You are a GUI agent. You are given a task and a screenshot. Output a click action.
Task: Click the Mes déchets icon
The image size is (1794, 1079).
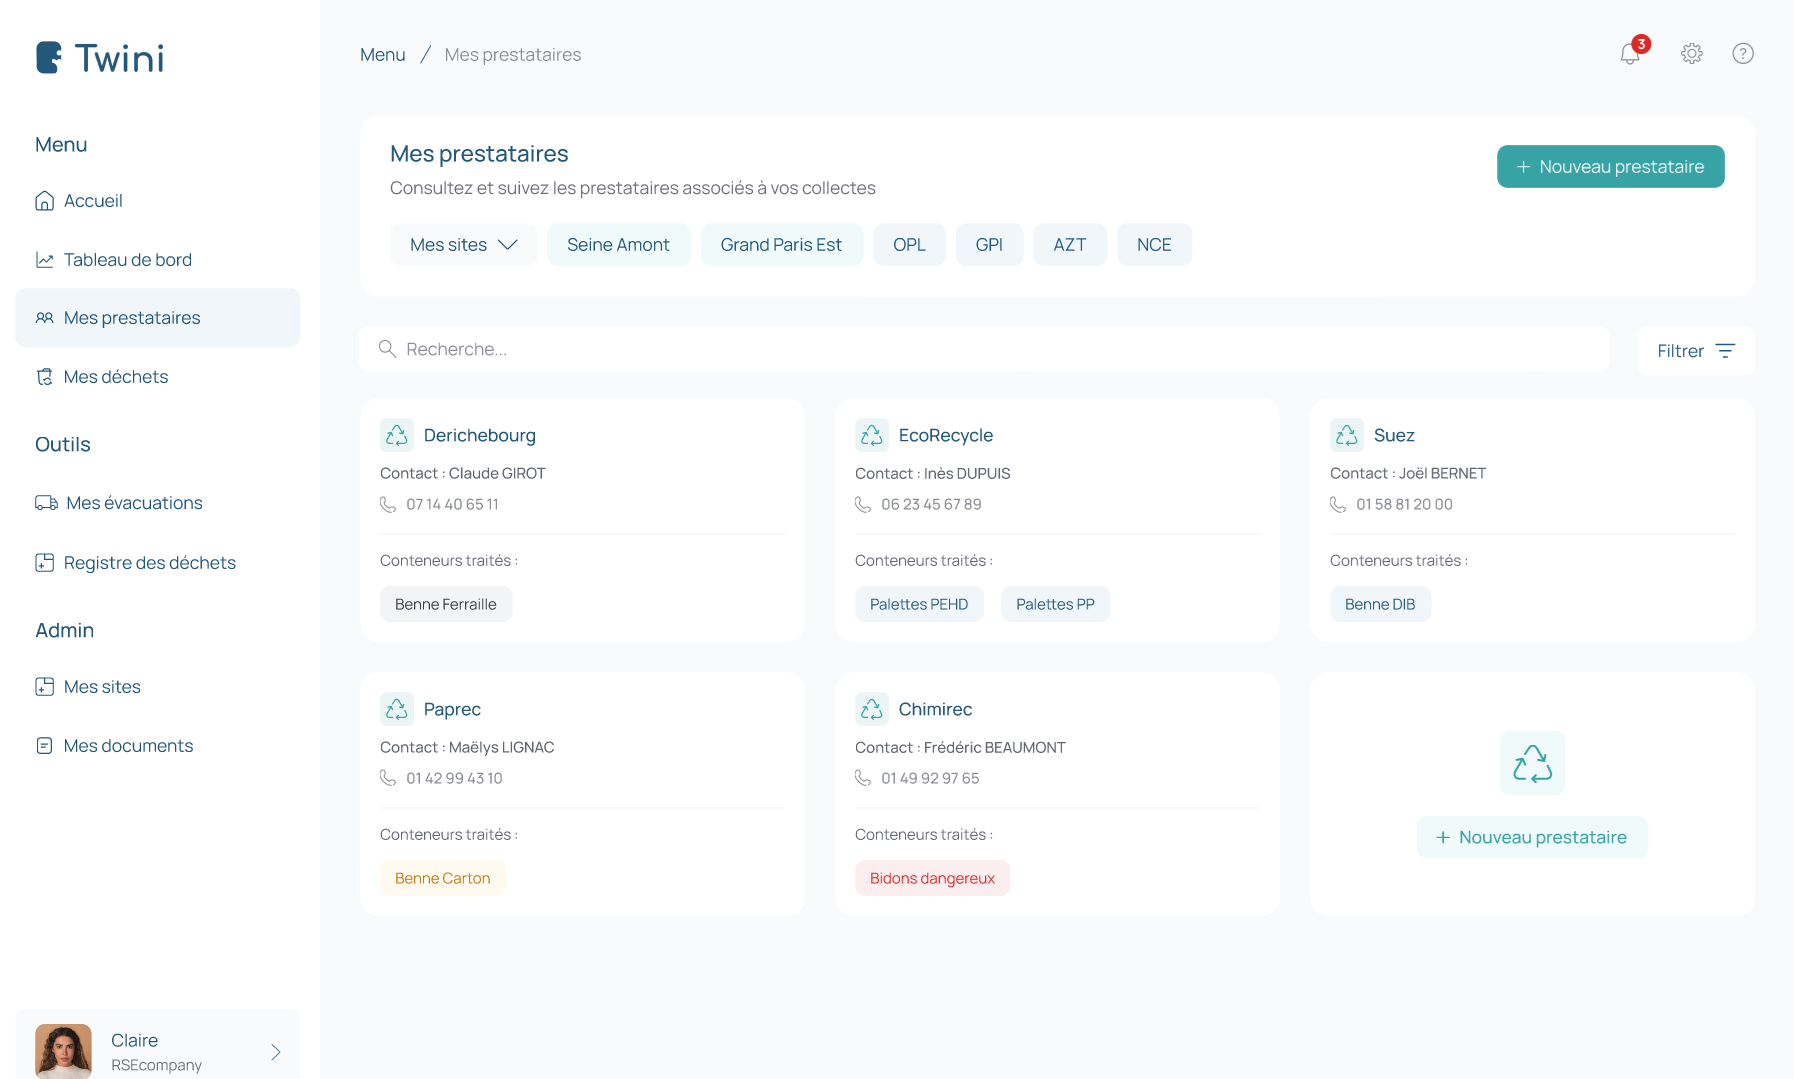[x=44, y=377]
